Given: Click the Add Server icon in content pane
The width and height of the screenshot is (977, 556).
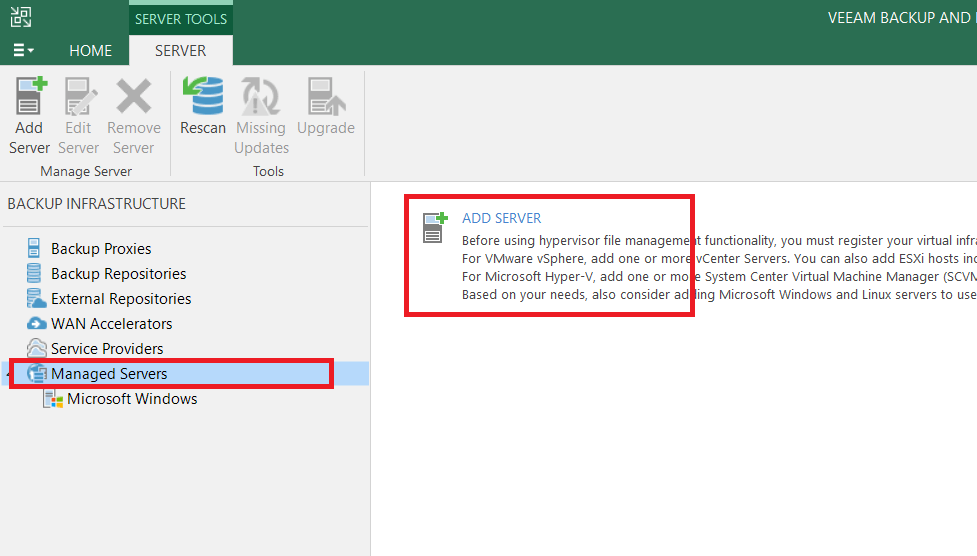Looking at the screenshot, I should pos(434,228).
